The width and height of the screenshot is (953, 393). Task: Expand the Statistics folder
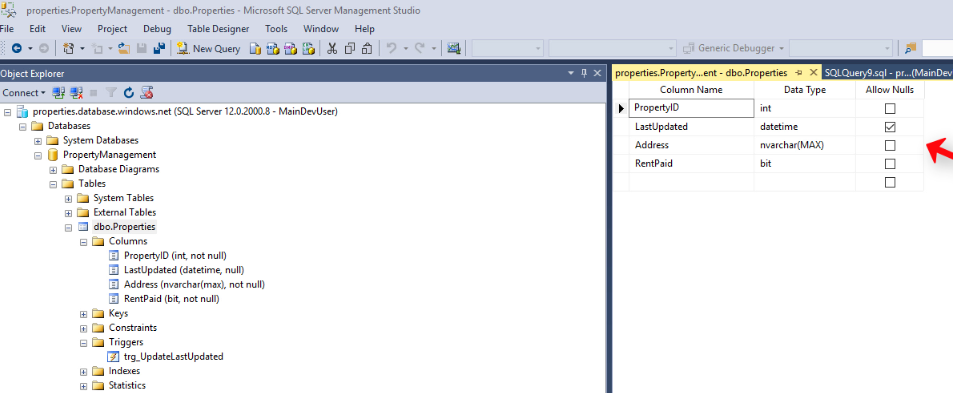coord(83,386)
